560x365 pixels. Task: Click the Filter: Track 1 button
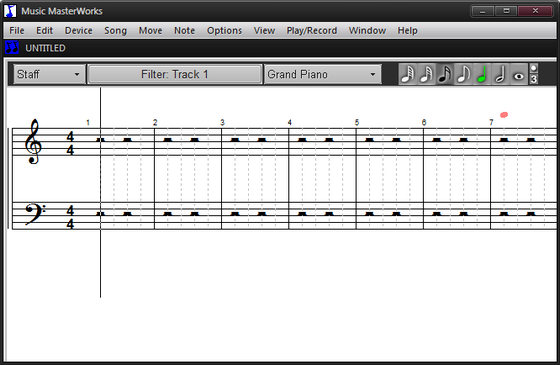(x=174, y=74)
